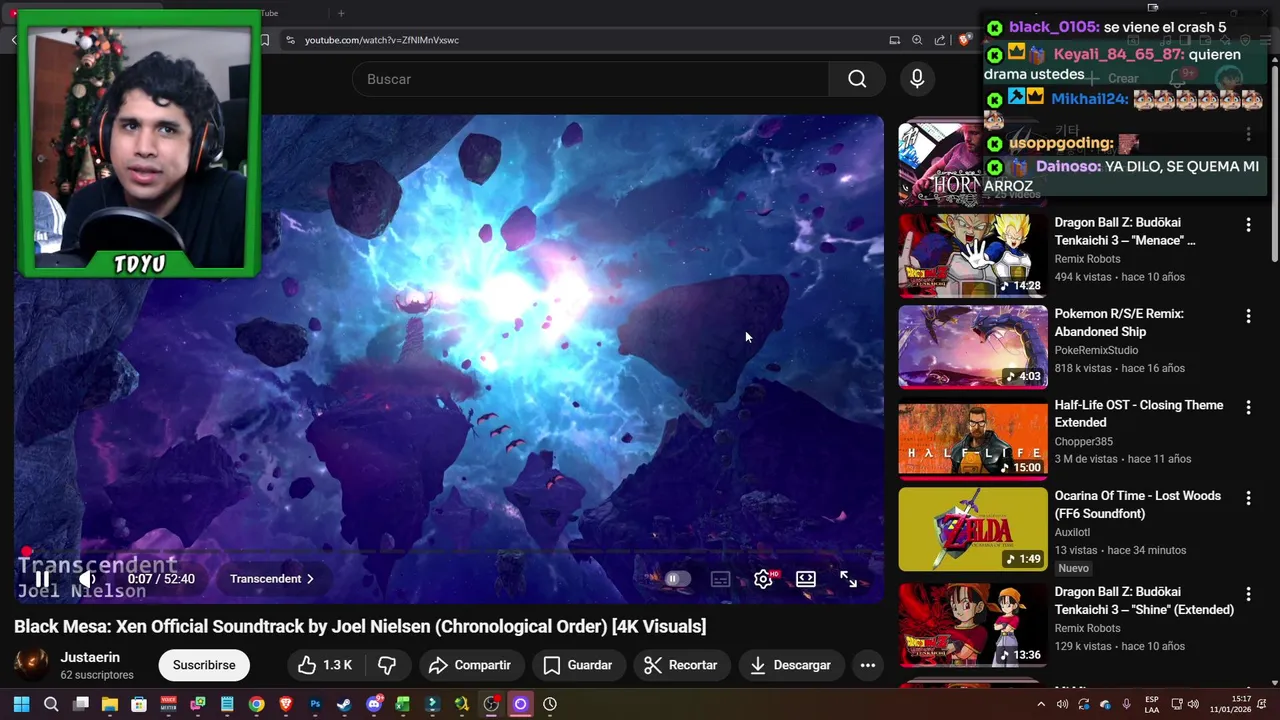Open Voicemeeter from taskbar
Viewport: 1280px width, 720px height.
click(168, 704)
